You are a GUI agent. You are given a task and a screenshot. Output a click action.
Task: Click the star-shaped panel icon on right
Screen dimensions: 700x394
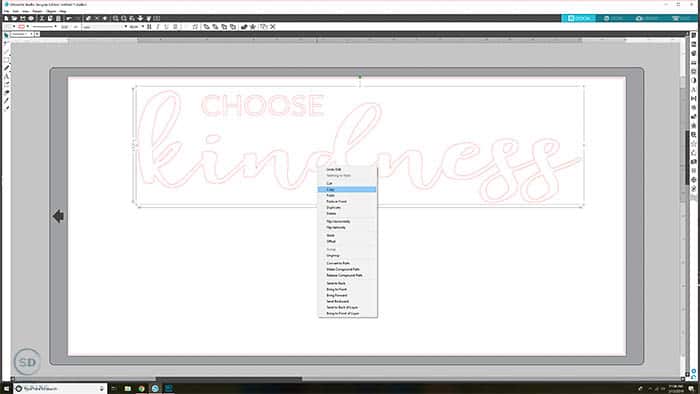[x=693, y=143]
